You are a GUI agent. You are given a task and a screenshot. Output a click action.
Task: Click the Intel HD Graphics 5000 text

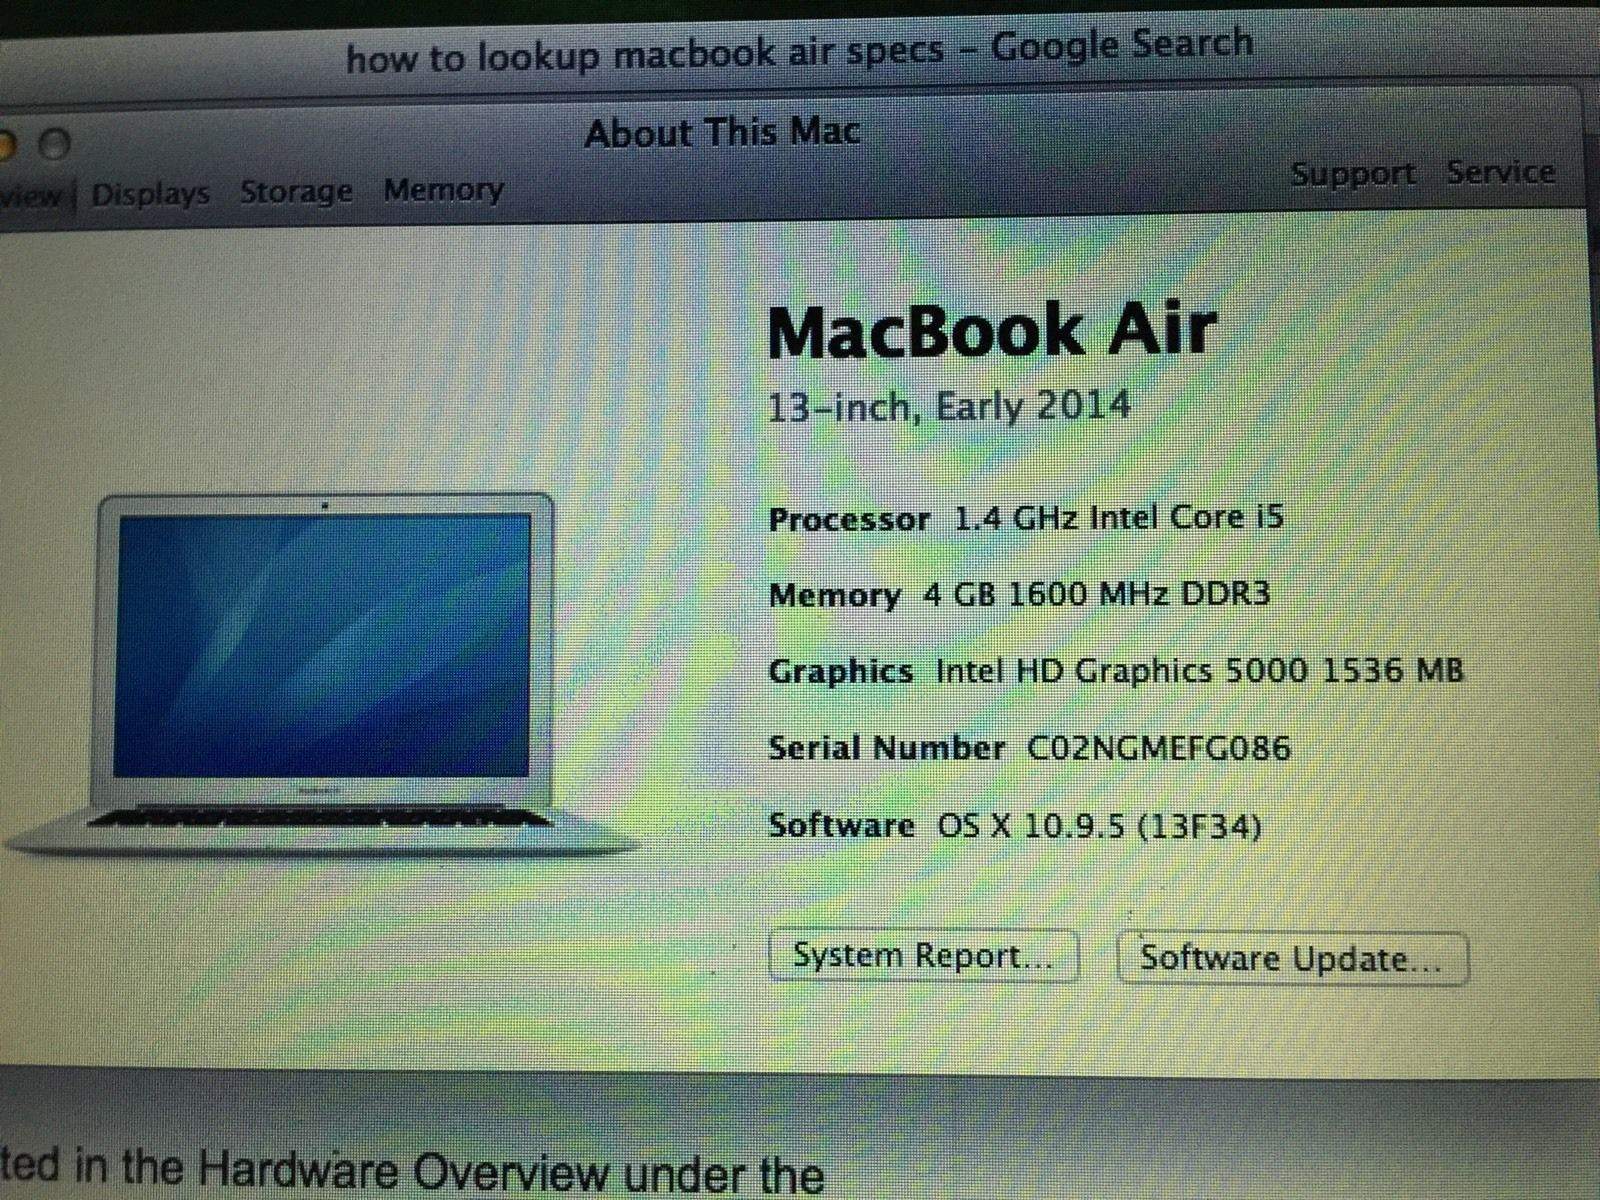(1199, 670)
